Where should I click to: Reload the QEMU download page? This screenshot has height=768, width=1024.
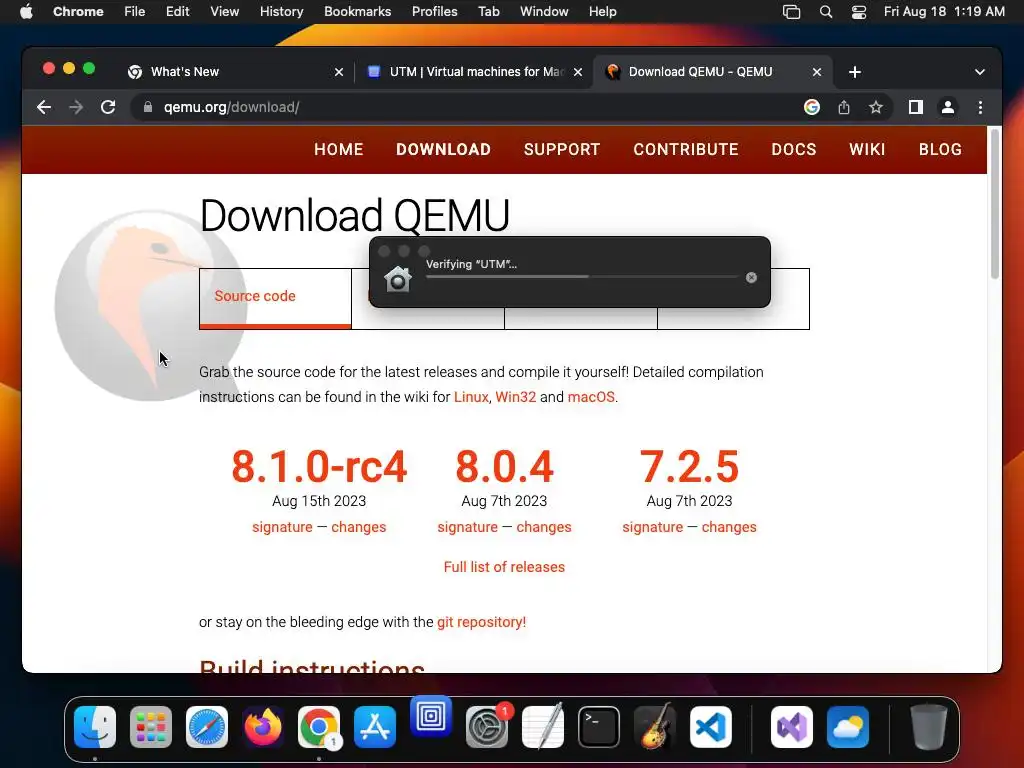coord(108,107)
